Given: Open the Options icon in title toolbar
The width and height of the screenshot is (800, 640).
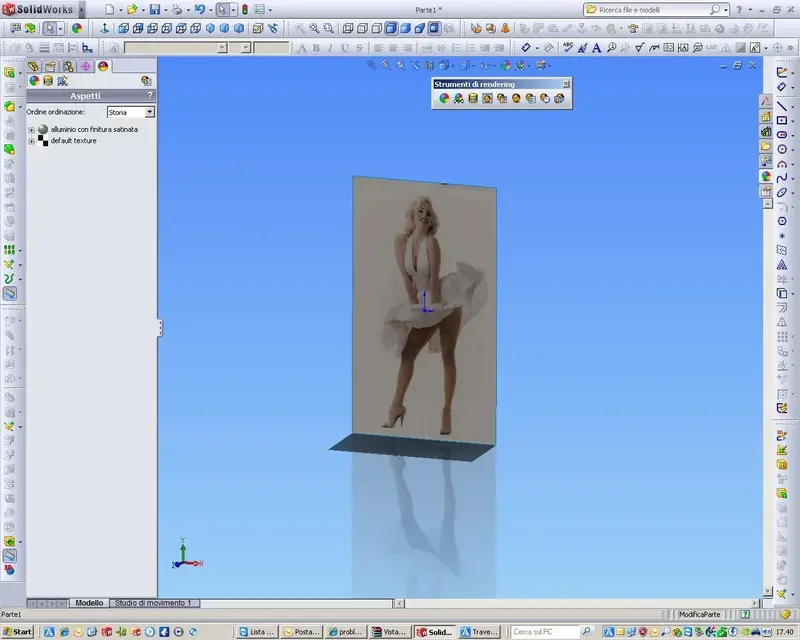Looking at the screenshot, I should point(259,10).
